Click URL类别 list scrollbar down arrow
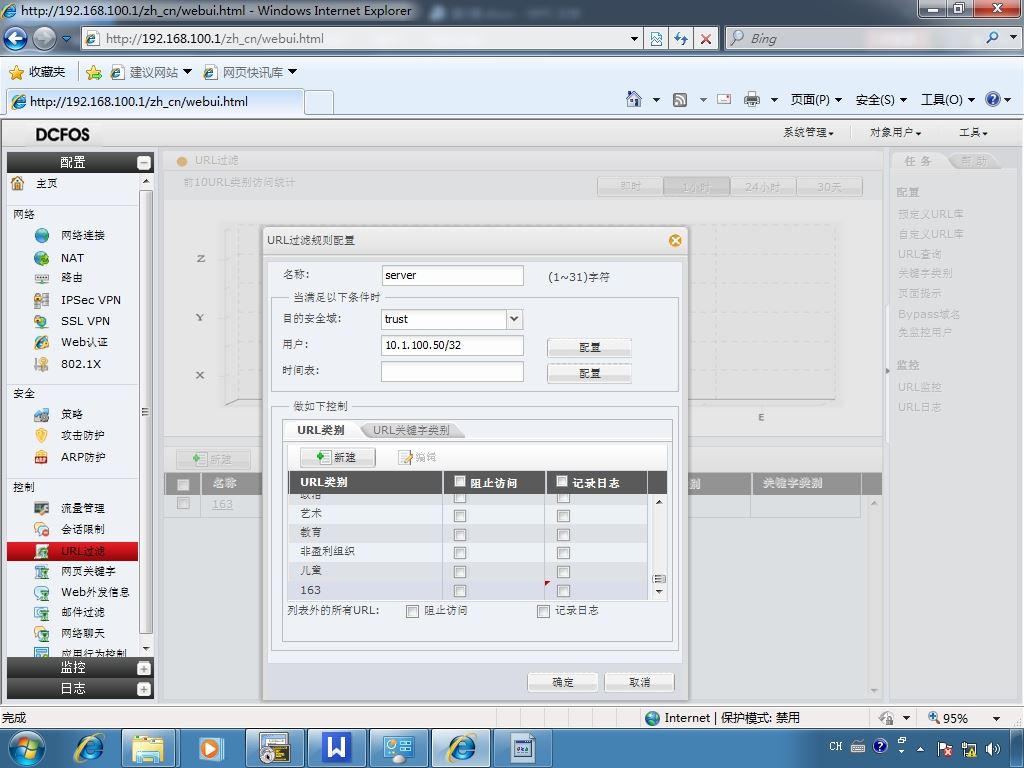 659,592
